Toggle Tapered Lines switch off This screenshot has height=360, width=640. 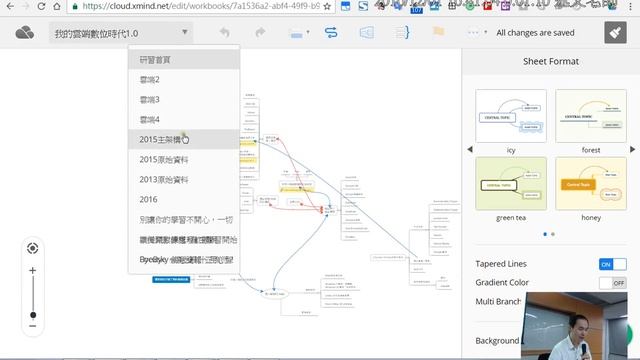tap(612, 264)
